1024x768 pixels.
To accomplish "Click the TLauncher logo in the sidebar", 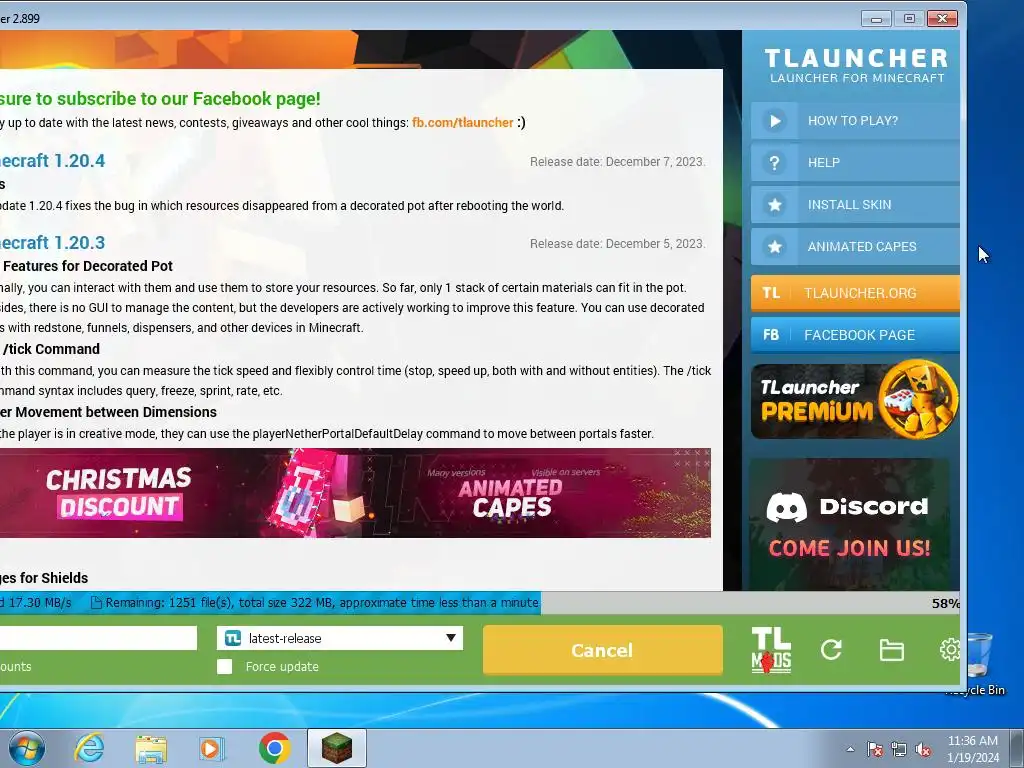I will point(856,65).
